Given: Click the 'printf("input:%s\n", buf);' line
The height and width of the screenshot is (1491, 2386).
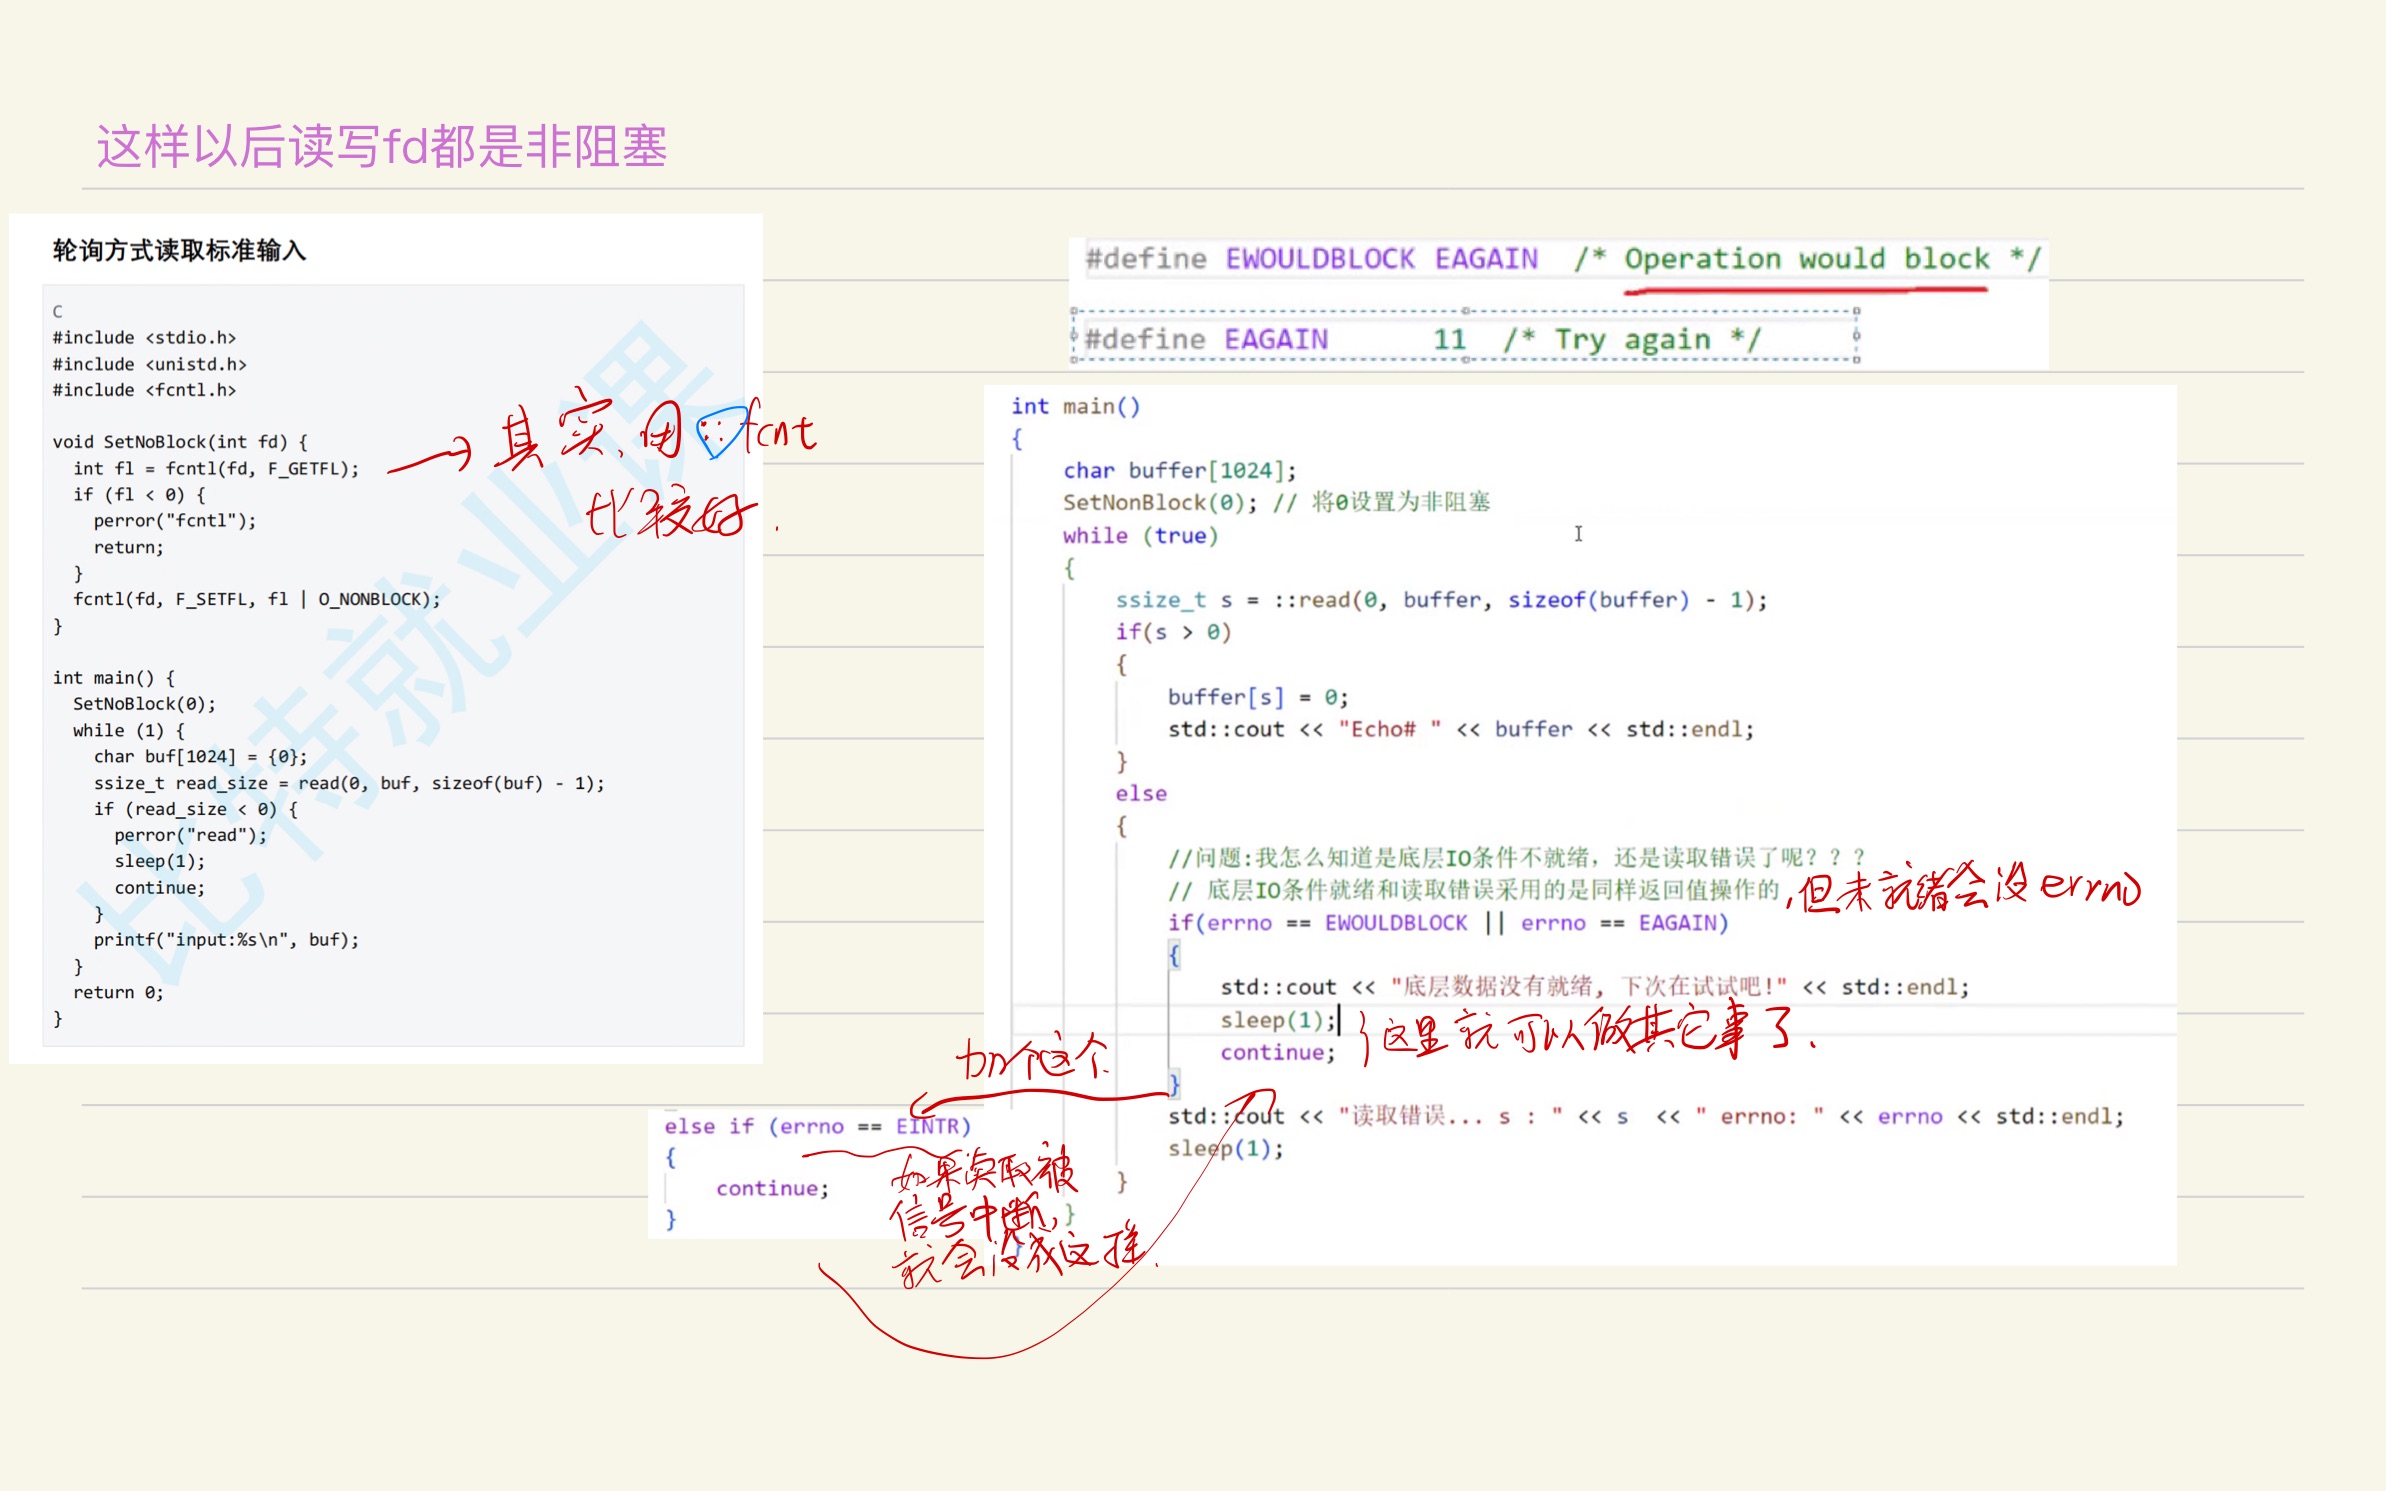Looking at the screenshot, I should tap(226, 940).
